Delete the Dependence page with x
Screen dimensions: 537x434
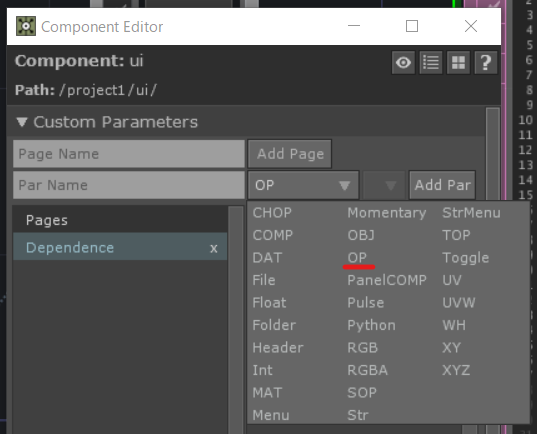pos(214,248)
